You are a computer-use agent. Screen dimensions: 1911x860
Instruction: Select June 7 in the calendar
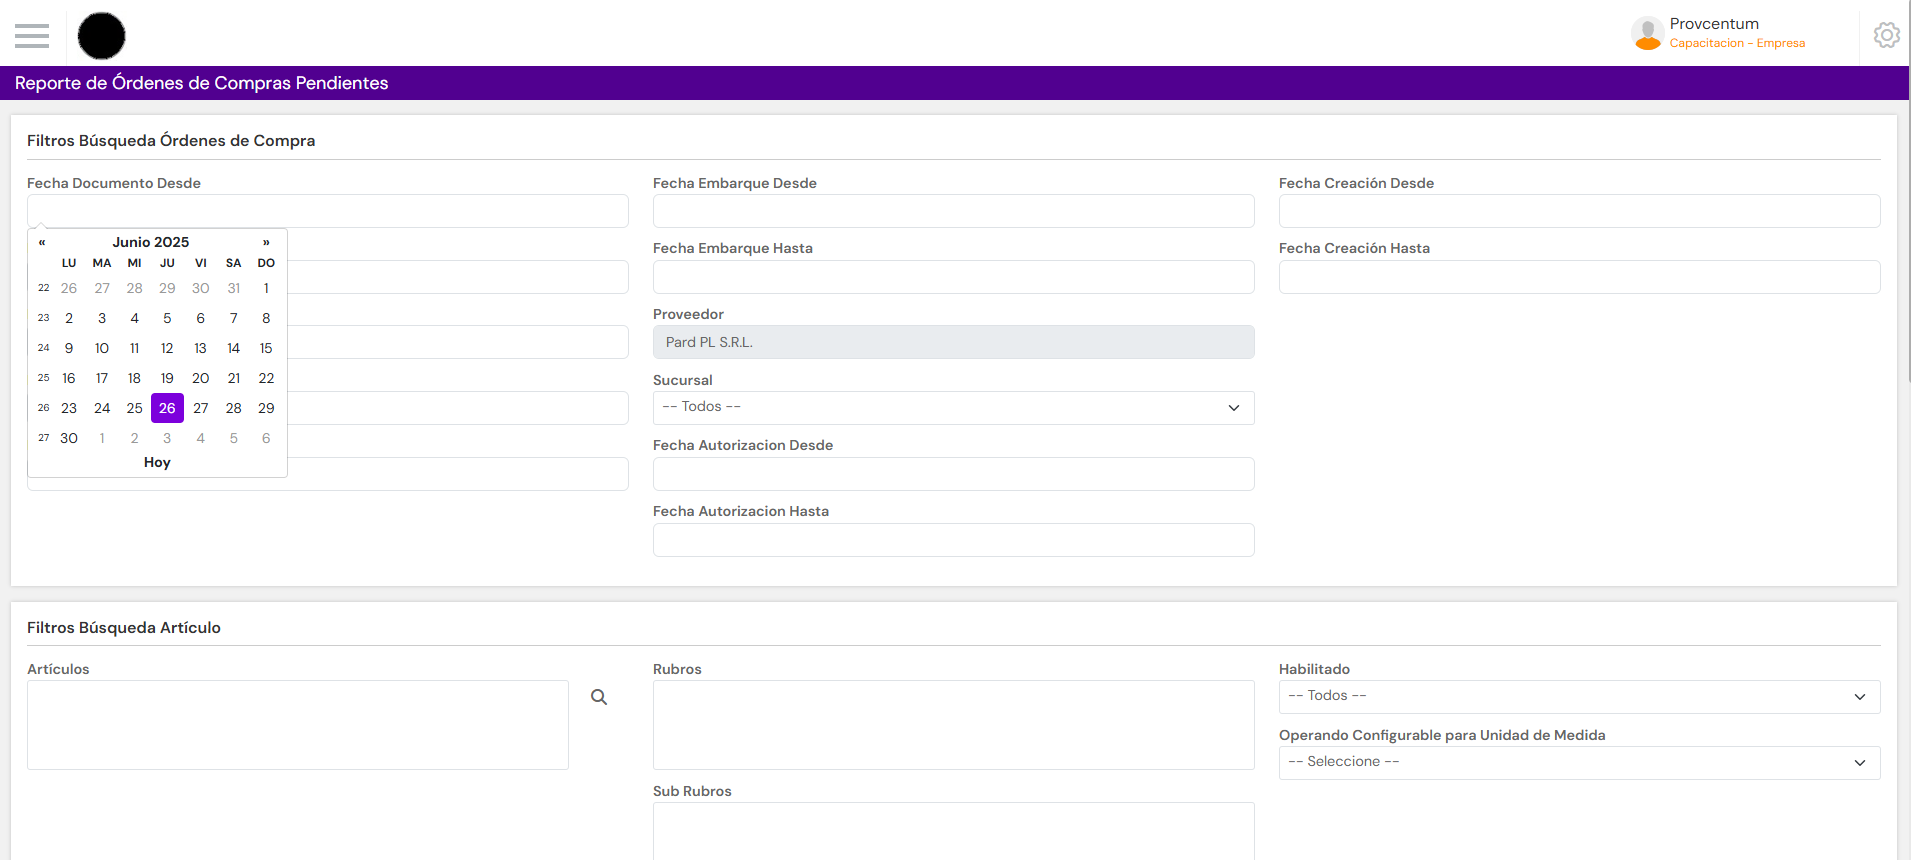(x=233, y=318)
